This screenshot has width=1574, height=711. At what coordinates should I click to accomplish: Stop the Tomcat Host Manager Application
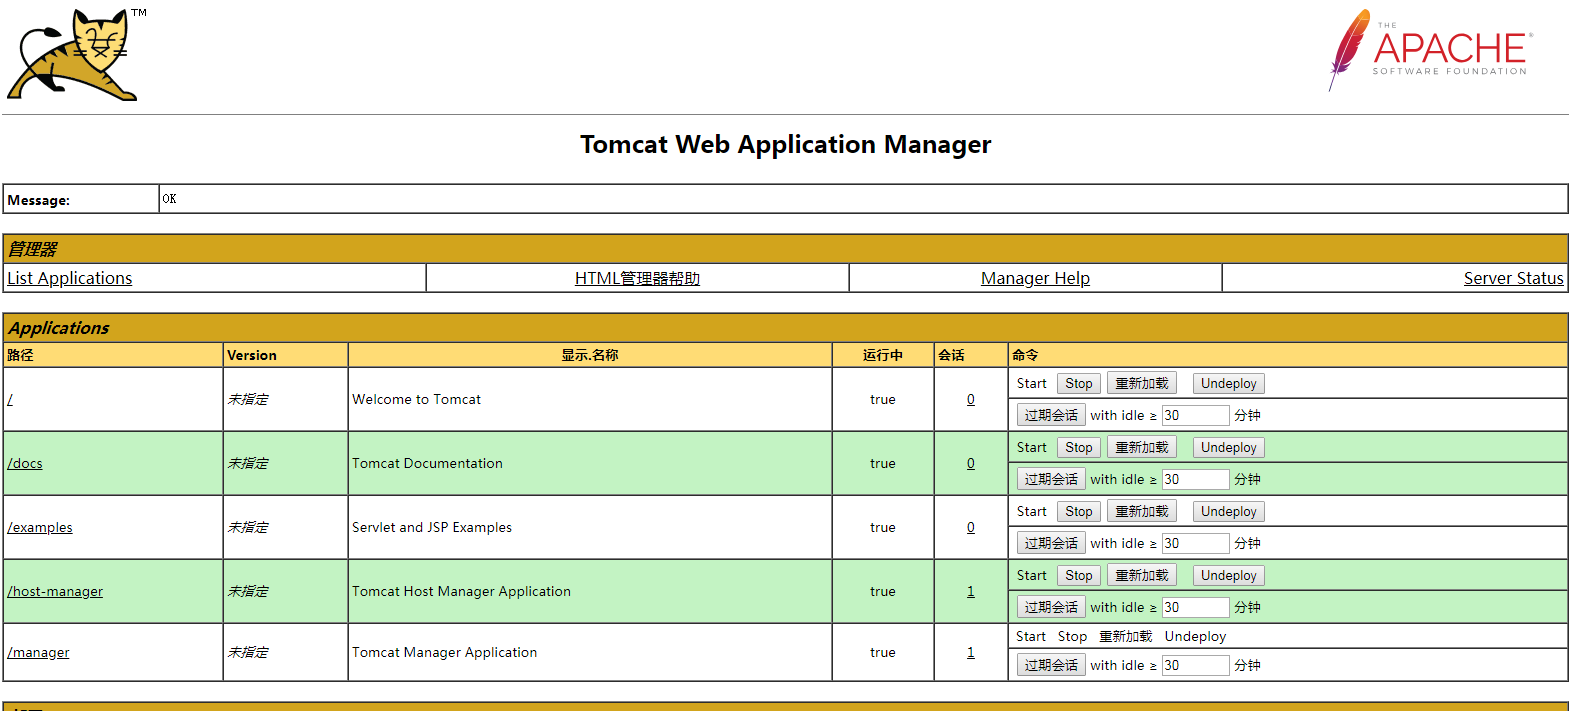(x=1079, y=575)
